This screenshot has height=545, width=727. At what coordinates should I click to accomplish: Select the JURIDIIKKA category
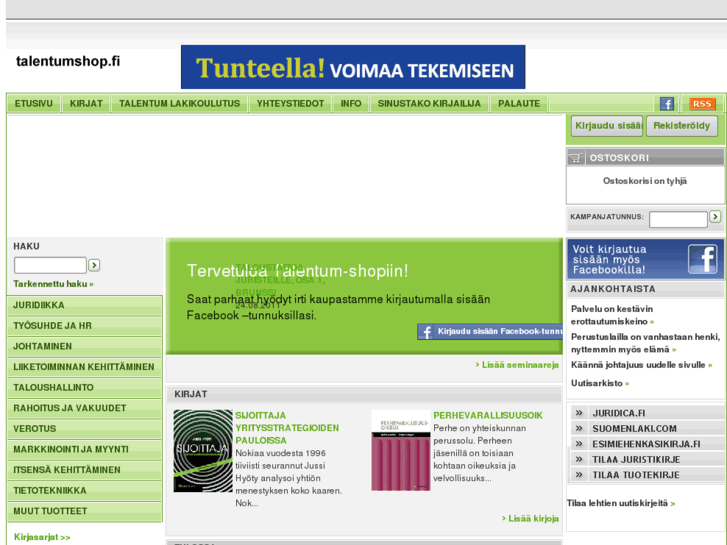click(85, 305)
